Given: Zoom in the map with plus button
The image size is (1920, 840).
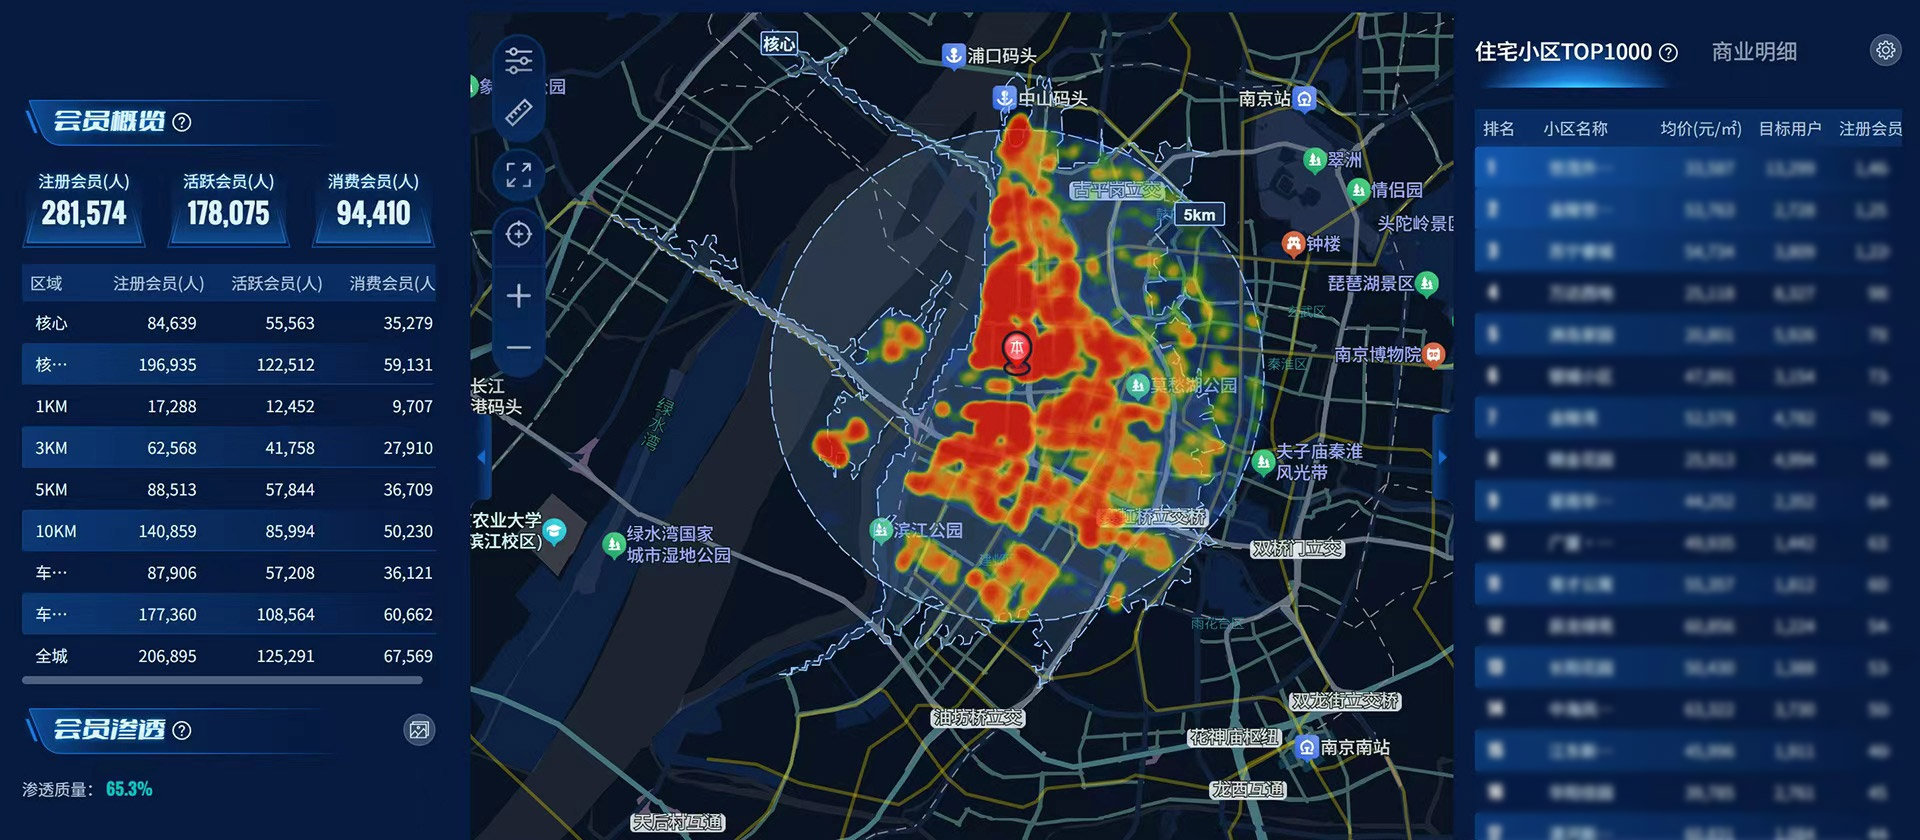Looking at the screenshot, I should pyautogui.click(x=518, y=296).
